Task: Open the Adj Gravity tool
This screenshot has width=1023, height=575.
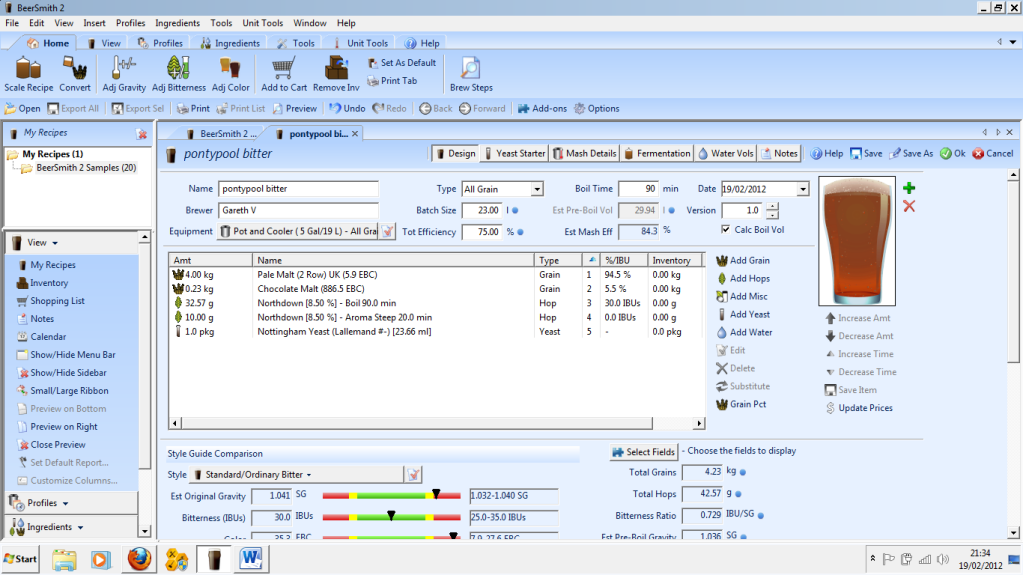Action: click(x=123, y=74)
